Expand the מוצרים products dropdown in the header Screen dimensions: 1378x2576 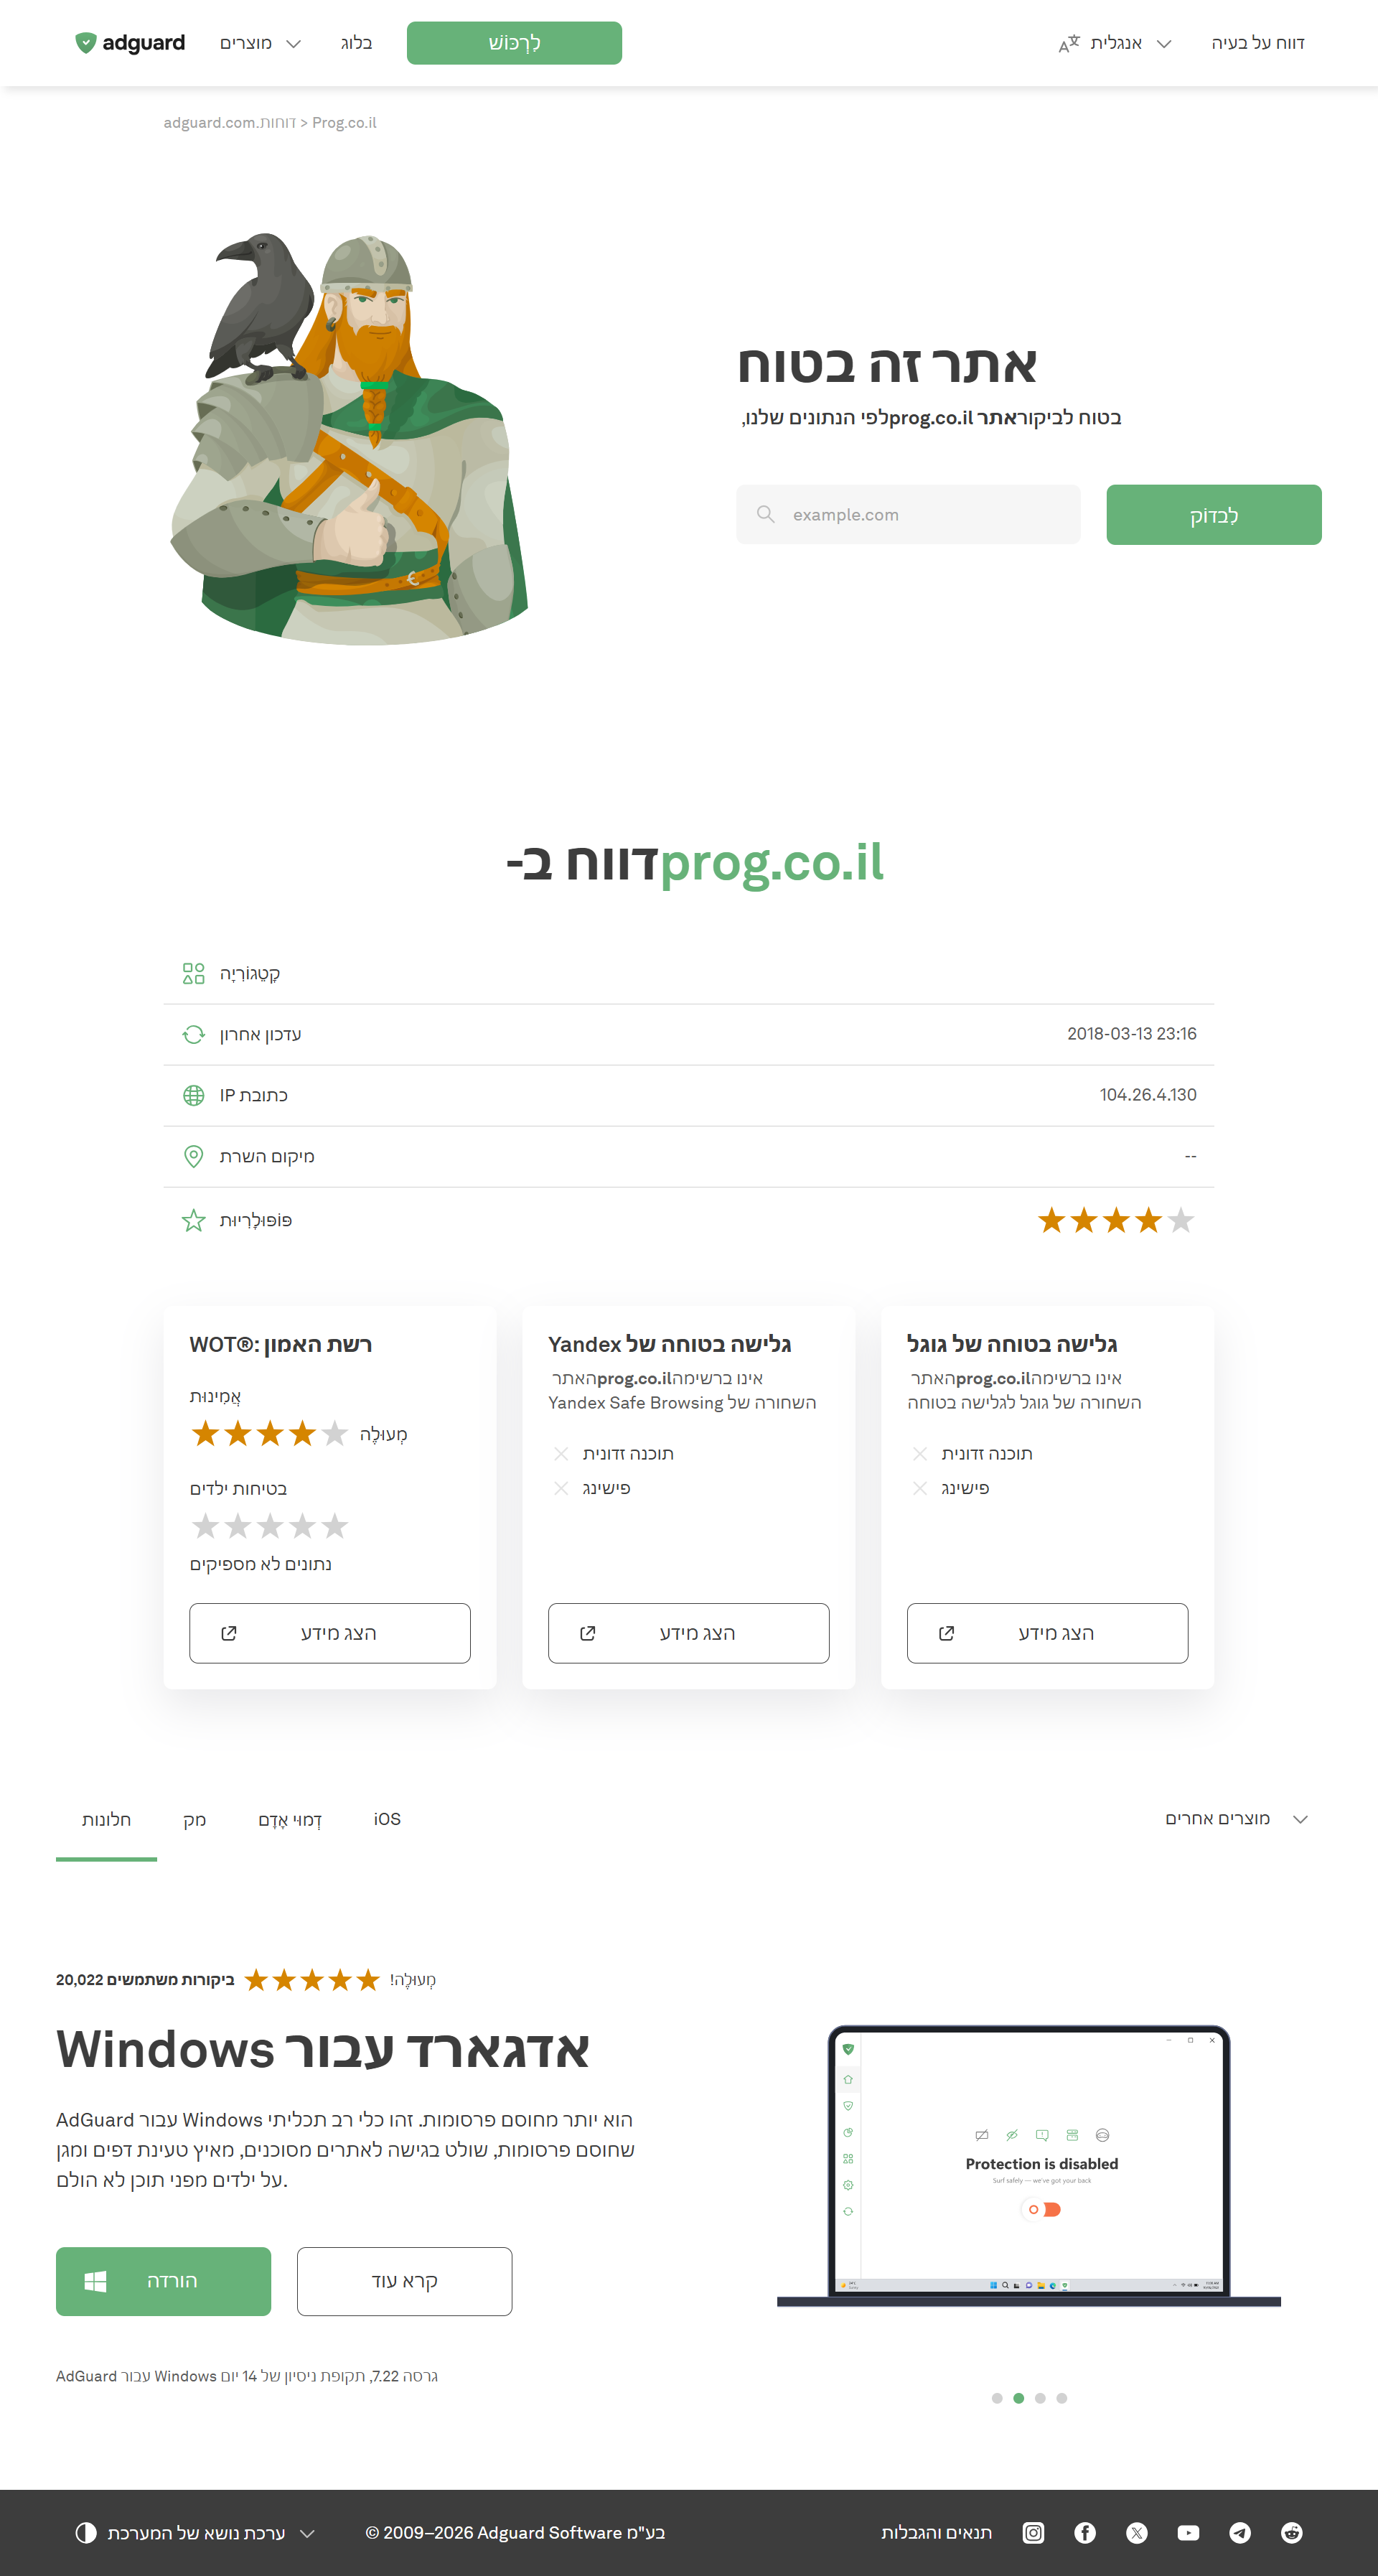pyautogui.click(x=260, y=43)
